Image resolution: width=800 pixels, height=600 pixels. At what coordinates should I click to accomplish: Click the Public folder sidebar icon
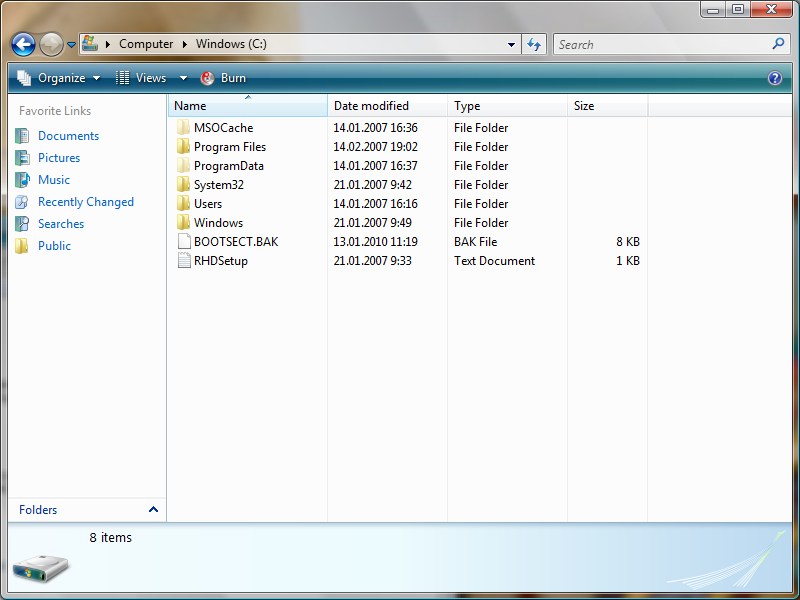pyautogui.click(x=22, y=245)
